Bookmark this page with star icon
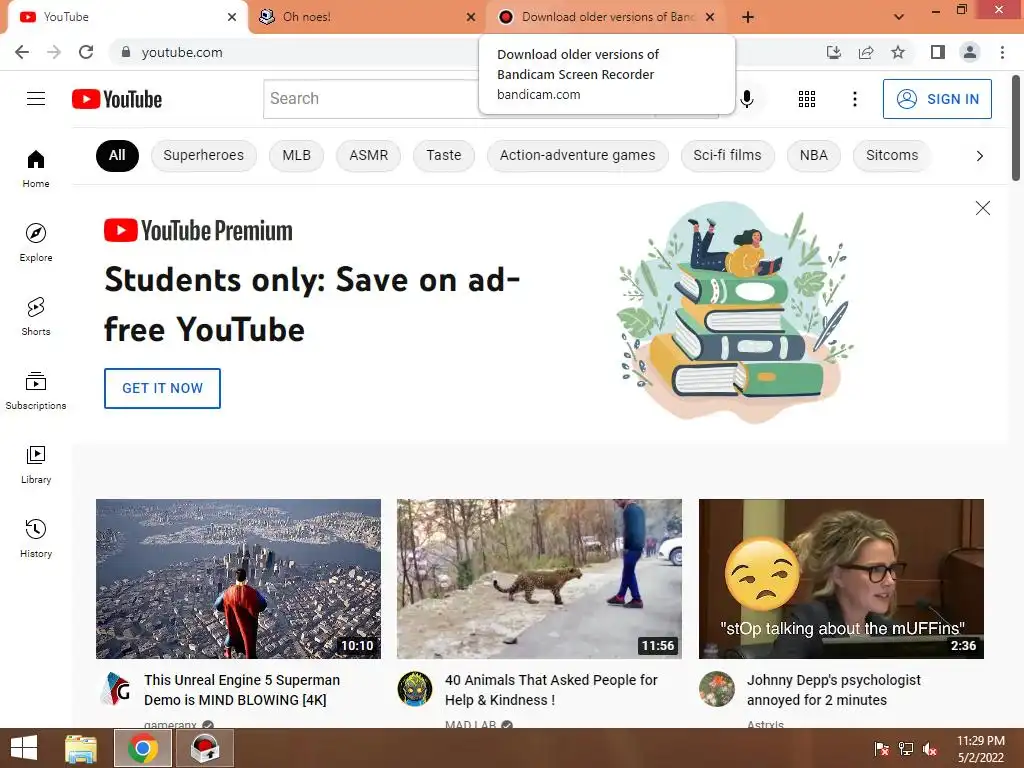Image resolution: width=1024 pixels, height=768 pixels. tap(898, 52)
